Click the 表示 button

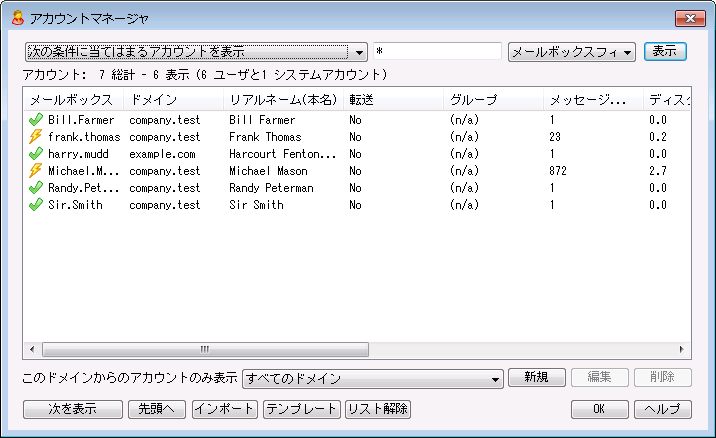665,51
